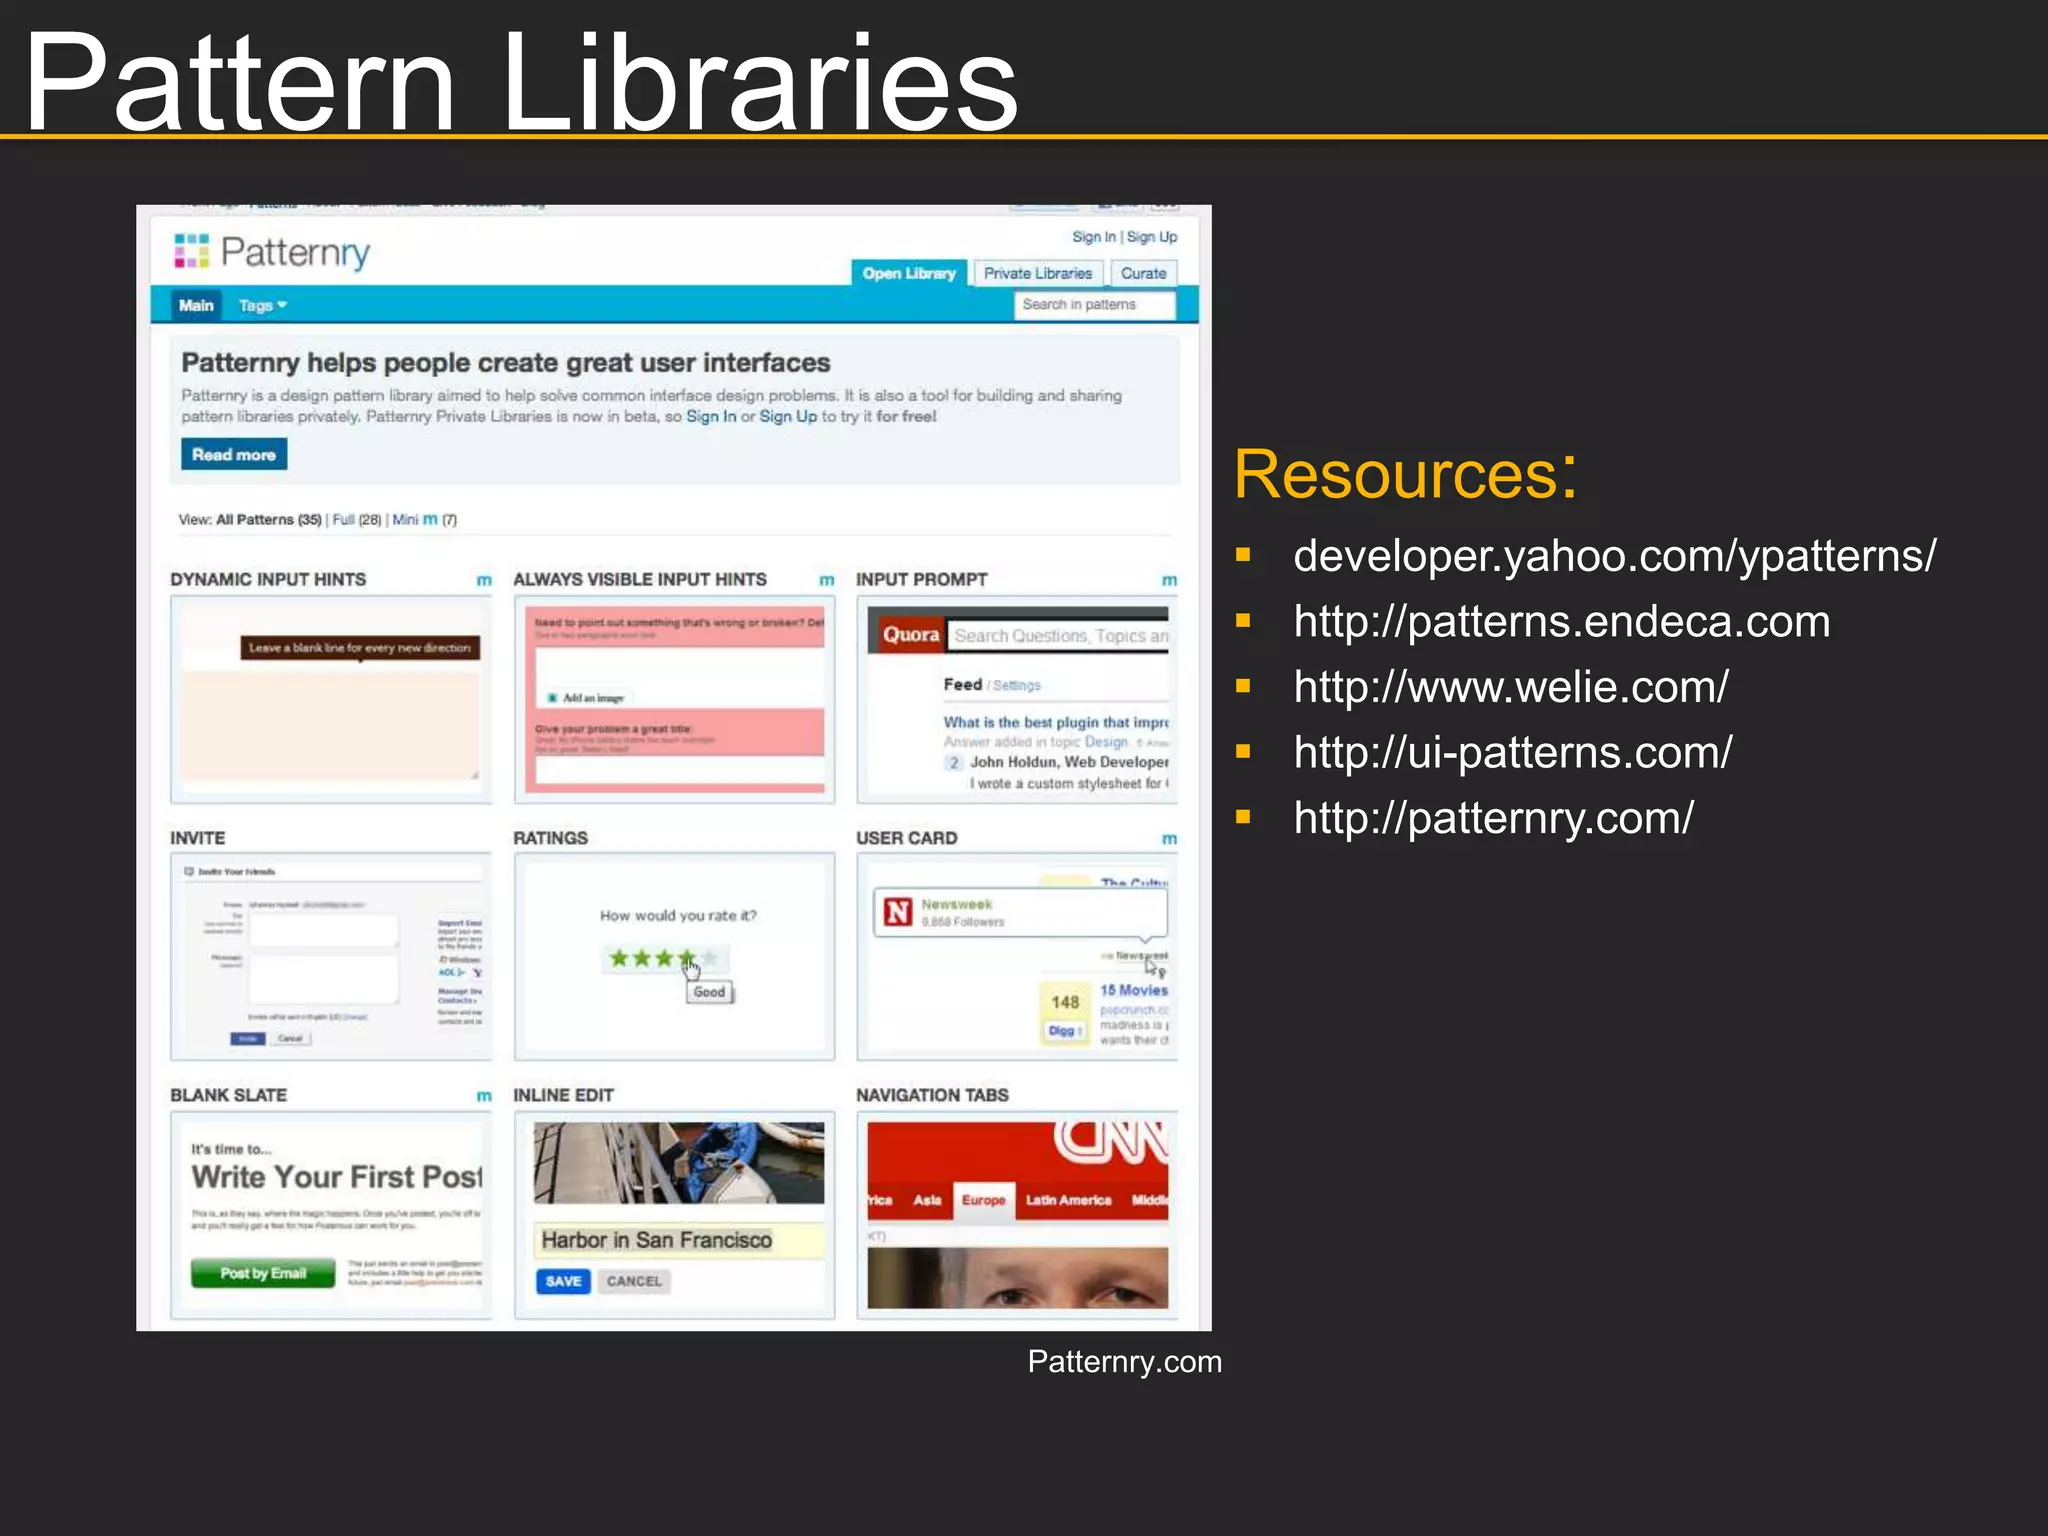Select Full (28) view filter
Screen dimensions: 2048x1536
click(x=357, y=519)
